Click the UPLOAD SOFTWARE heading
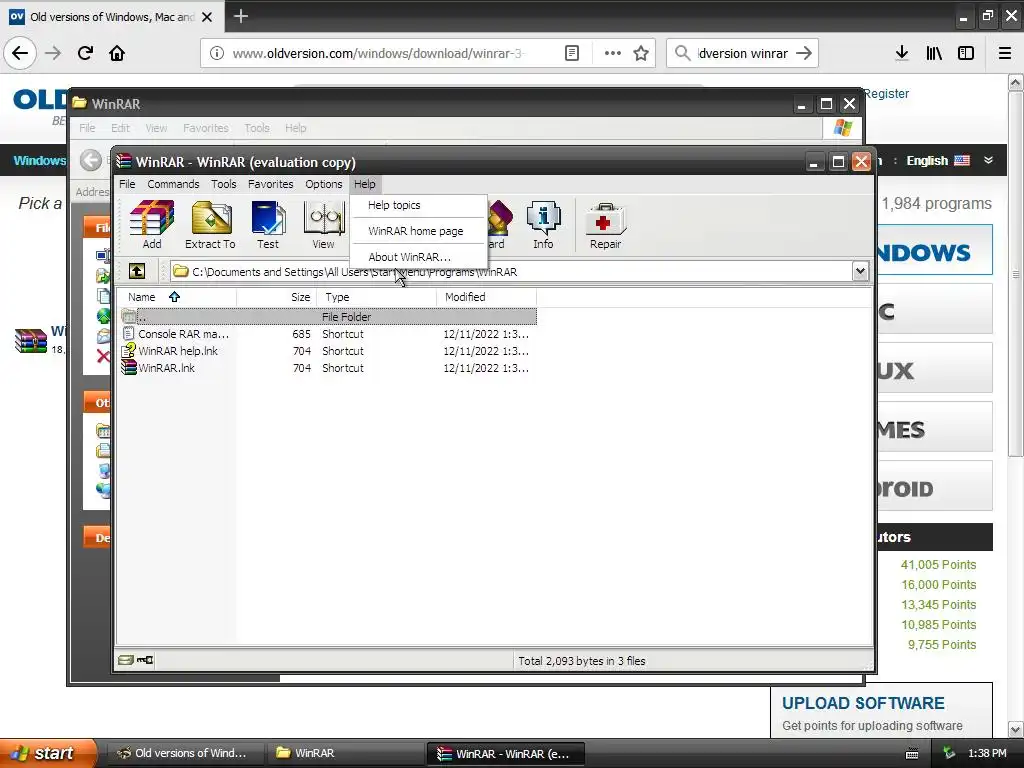Image resolution: width=1024 pixels, height=768 pixels. 863,703
